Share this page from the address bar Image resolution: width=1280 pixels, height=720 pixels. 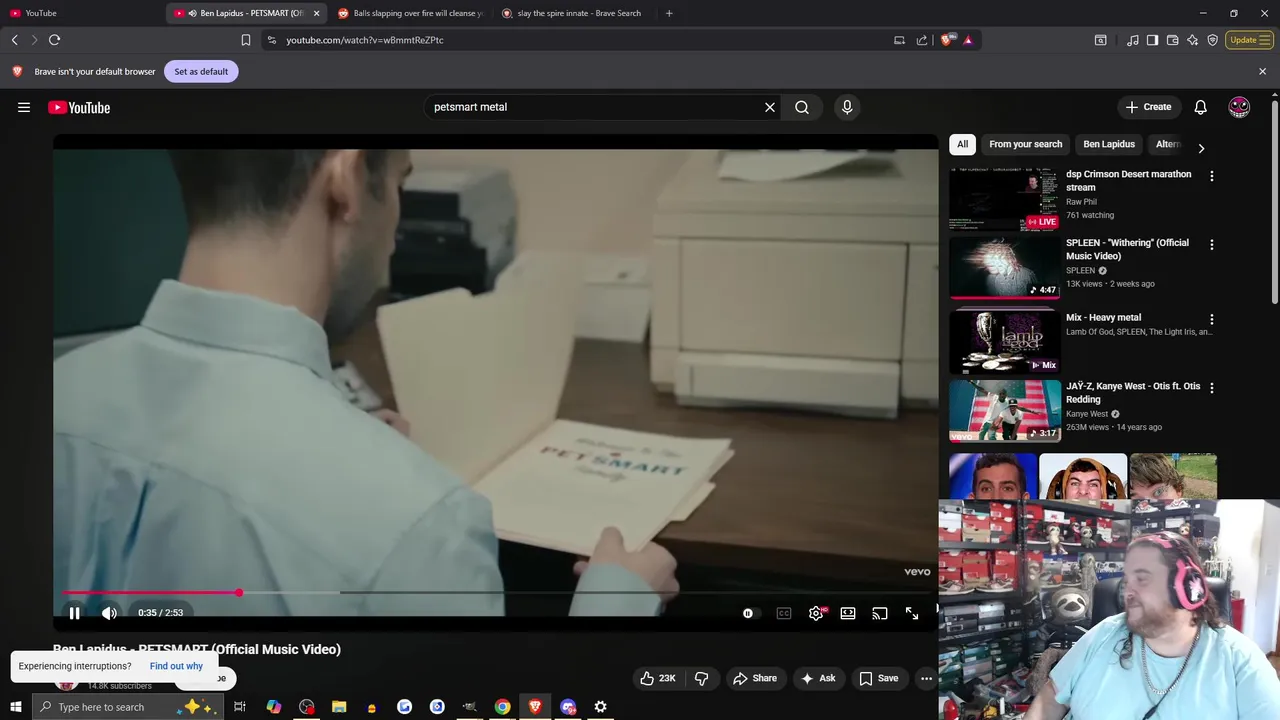(922, 40)
